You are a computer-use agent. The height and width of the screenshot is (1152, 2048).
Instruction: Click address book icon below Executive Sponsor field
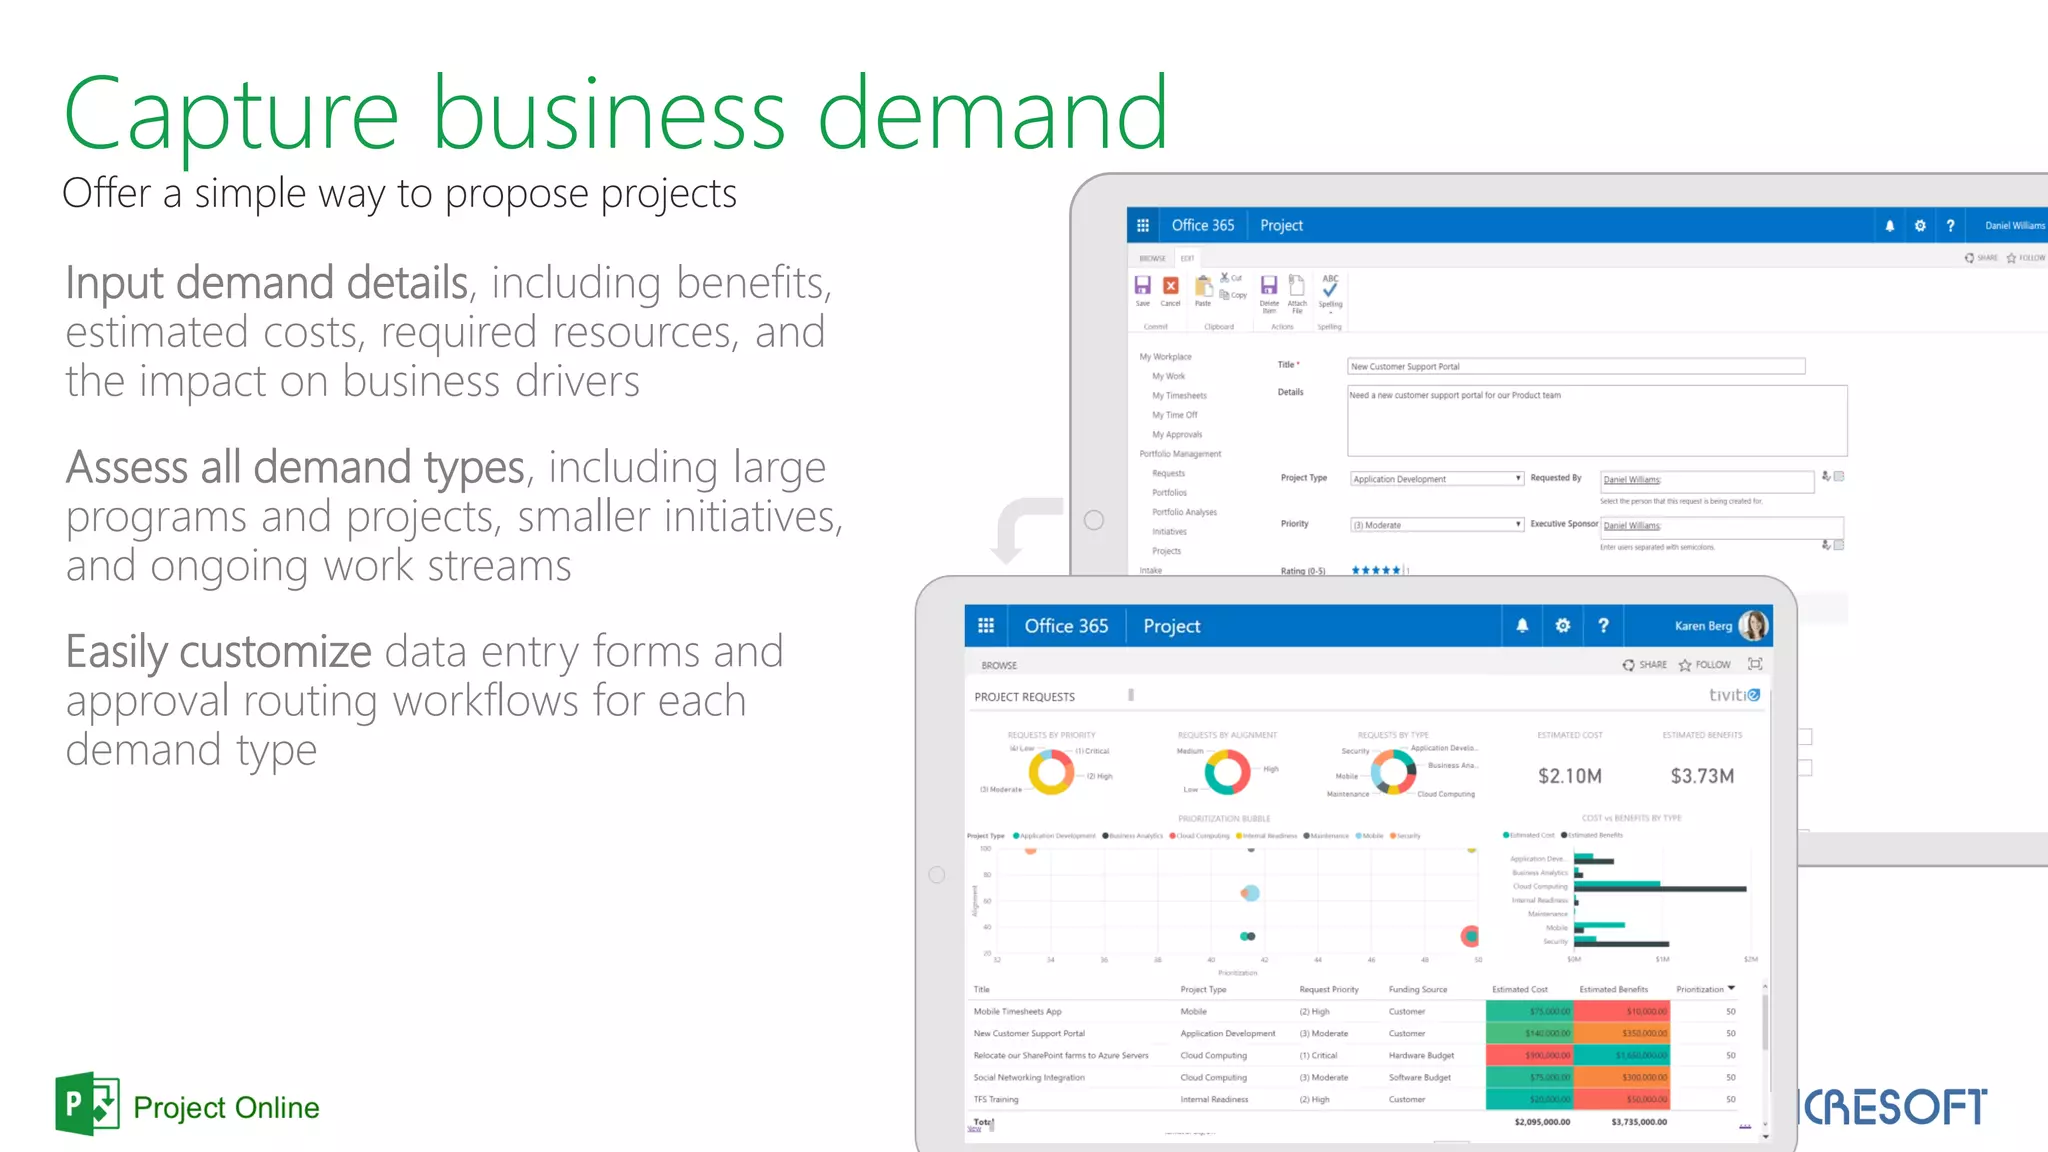1839,545
